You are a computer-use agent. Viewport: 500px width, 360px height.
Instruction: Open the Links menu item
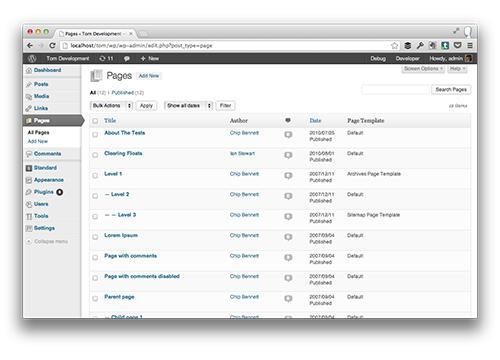41,108
